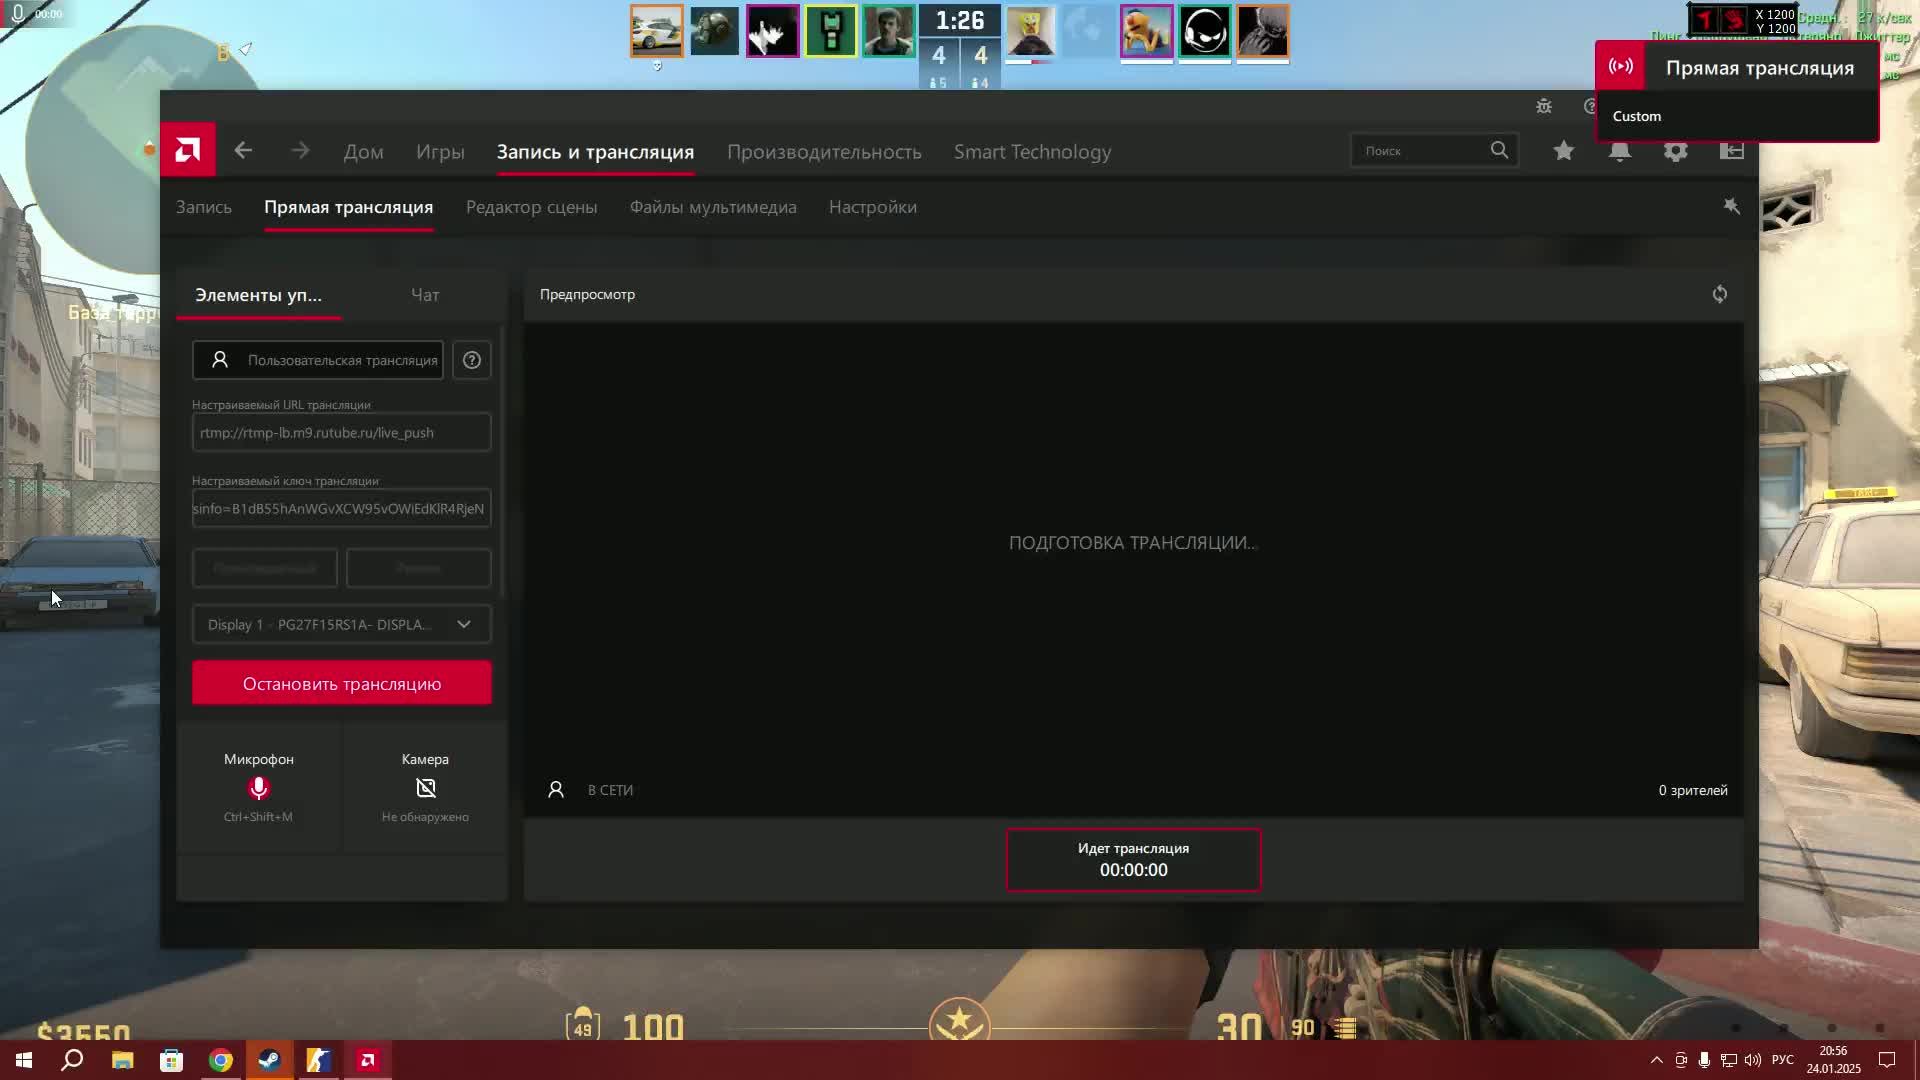Open the Производительность menu
Image resolution: width=1920 pixels, height=1080 pixels.
[824, 152]
